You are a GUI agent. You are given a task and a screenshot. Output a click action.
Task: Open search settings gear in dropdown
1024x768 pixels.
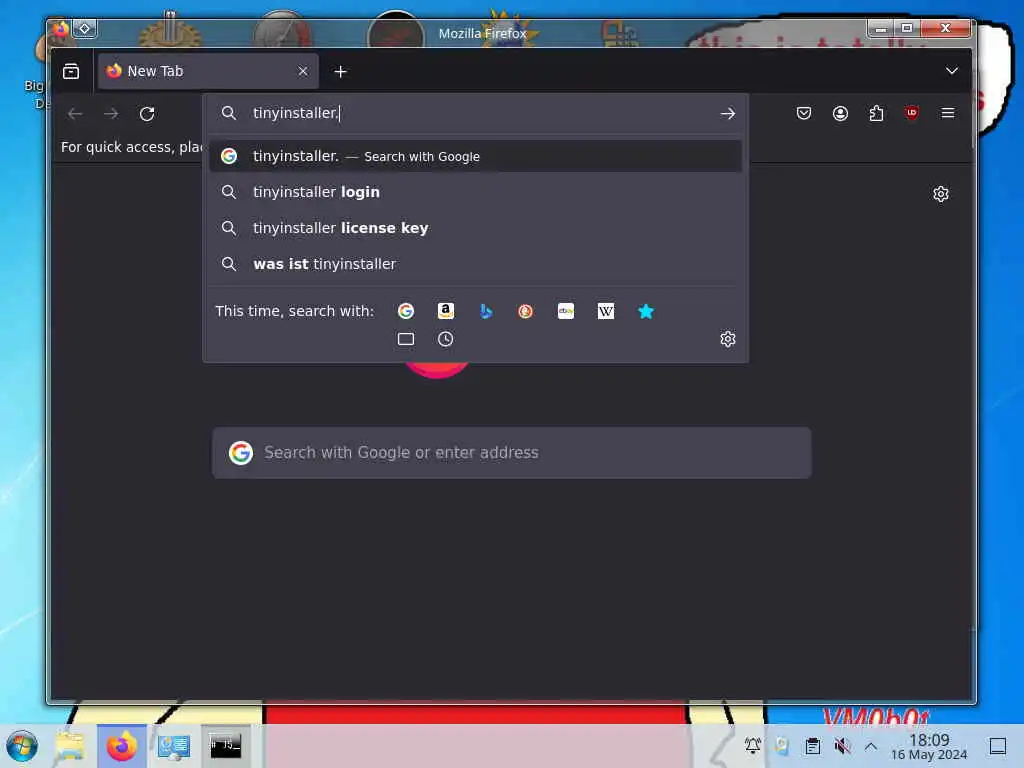point(728,339)
